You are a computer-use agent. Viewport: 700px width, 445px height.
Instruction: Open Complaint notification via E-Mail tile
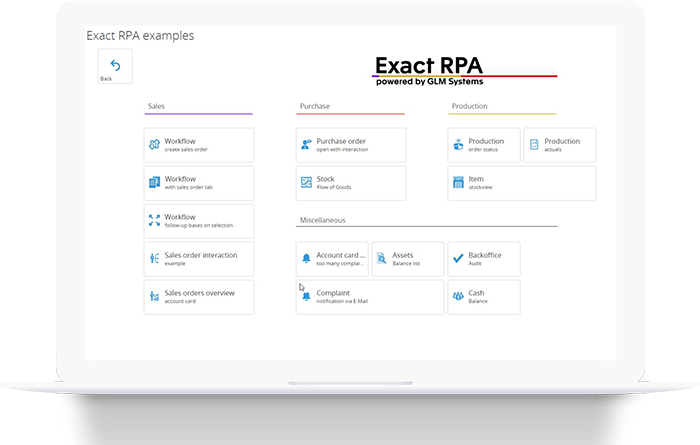[369, 297]
